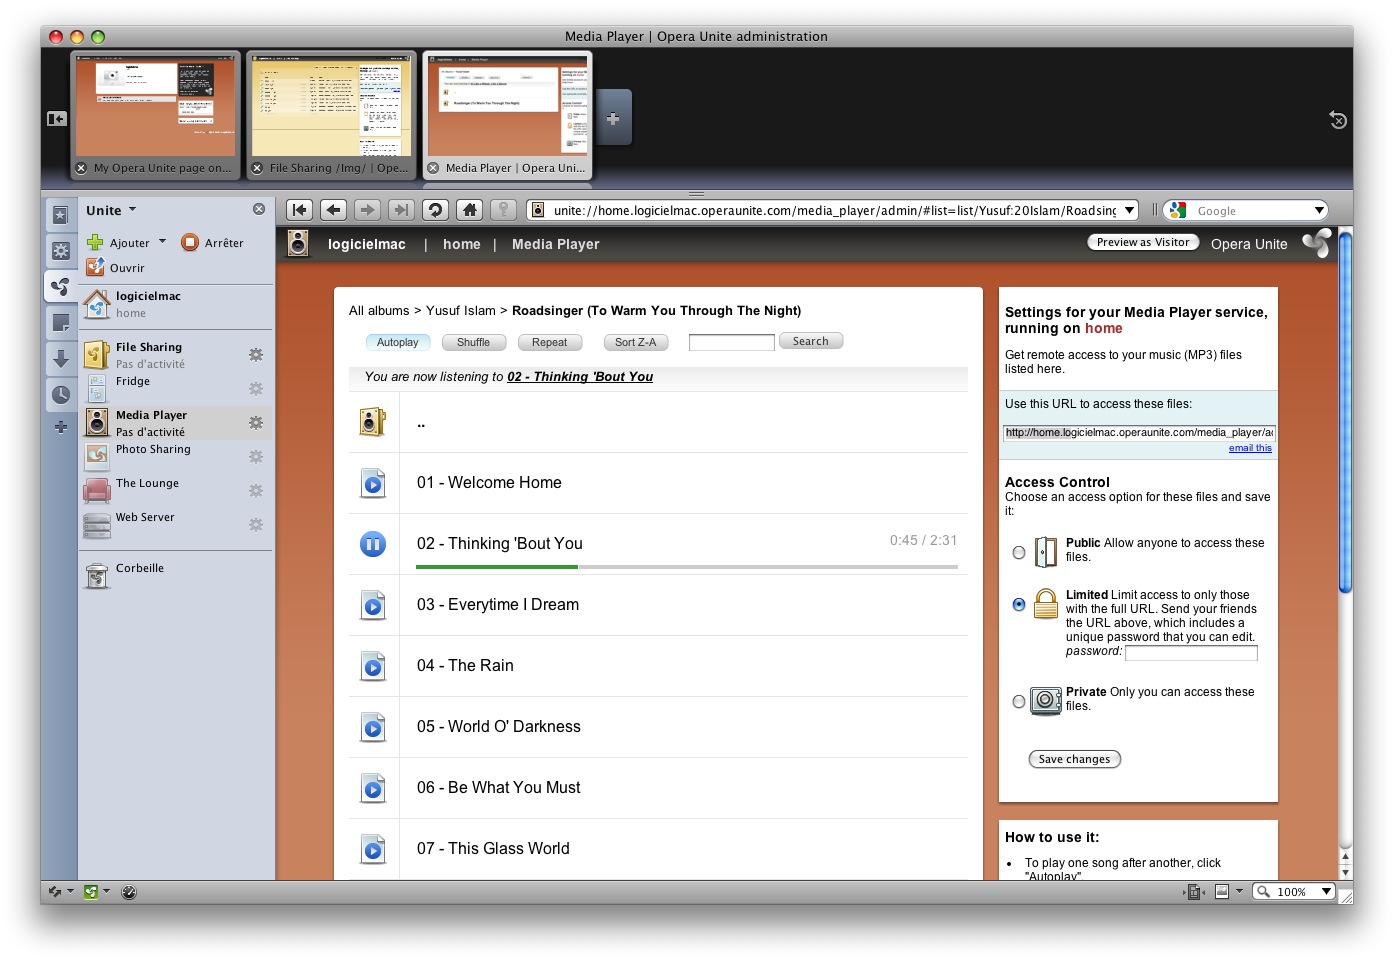Open the Yusuf Islam breadcrumb link
The image size is (1394, 960).
pyautogui.click(x=461, y=311)
